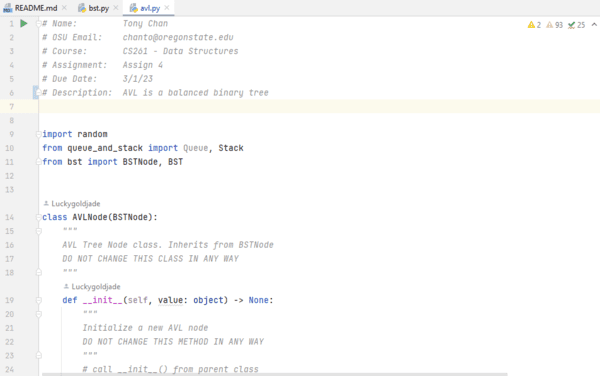The image size is (600, 376).
Task: Click 'AVLNode' in the class definition
Action: (x=90, y=217)
